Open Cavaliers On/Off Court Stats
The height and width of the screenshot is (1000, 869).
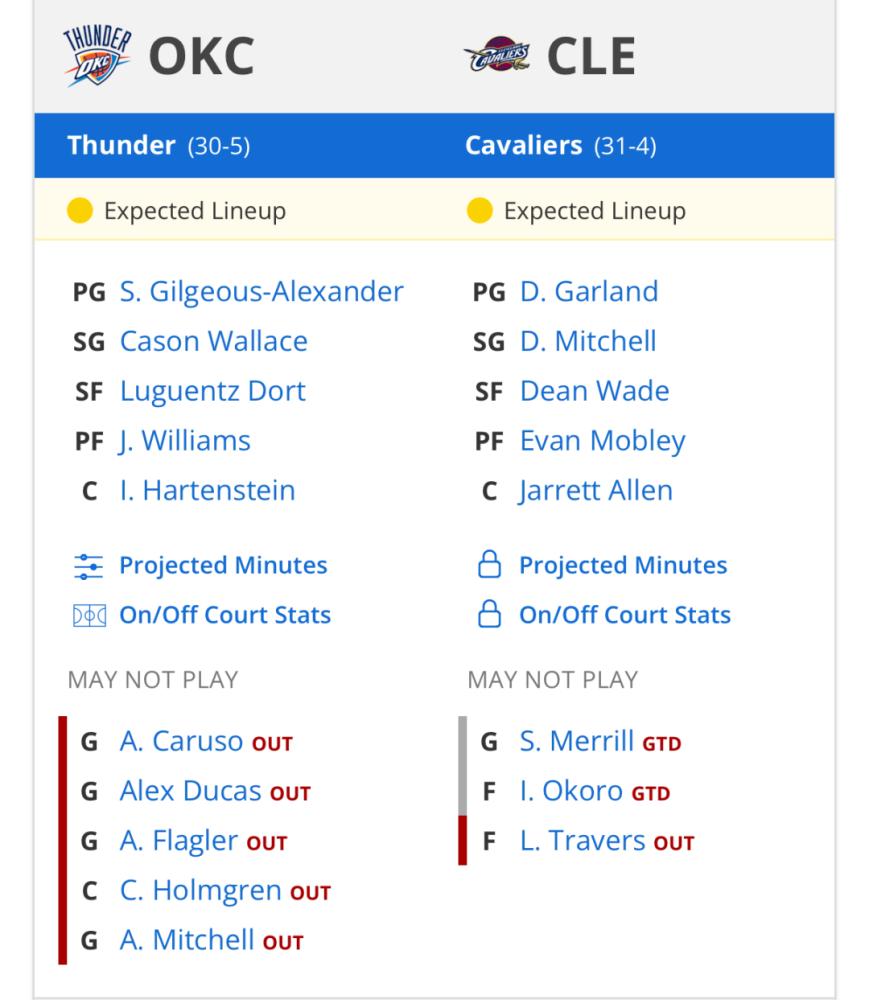[625, 615]
